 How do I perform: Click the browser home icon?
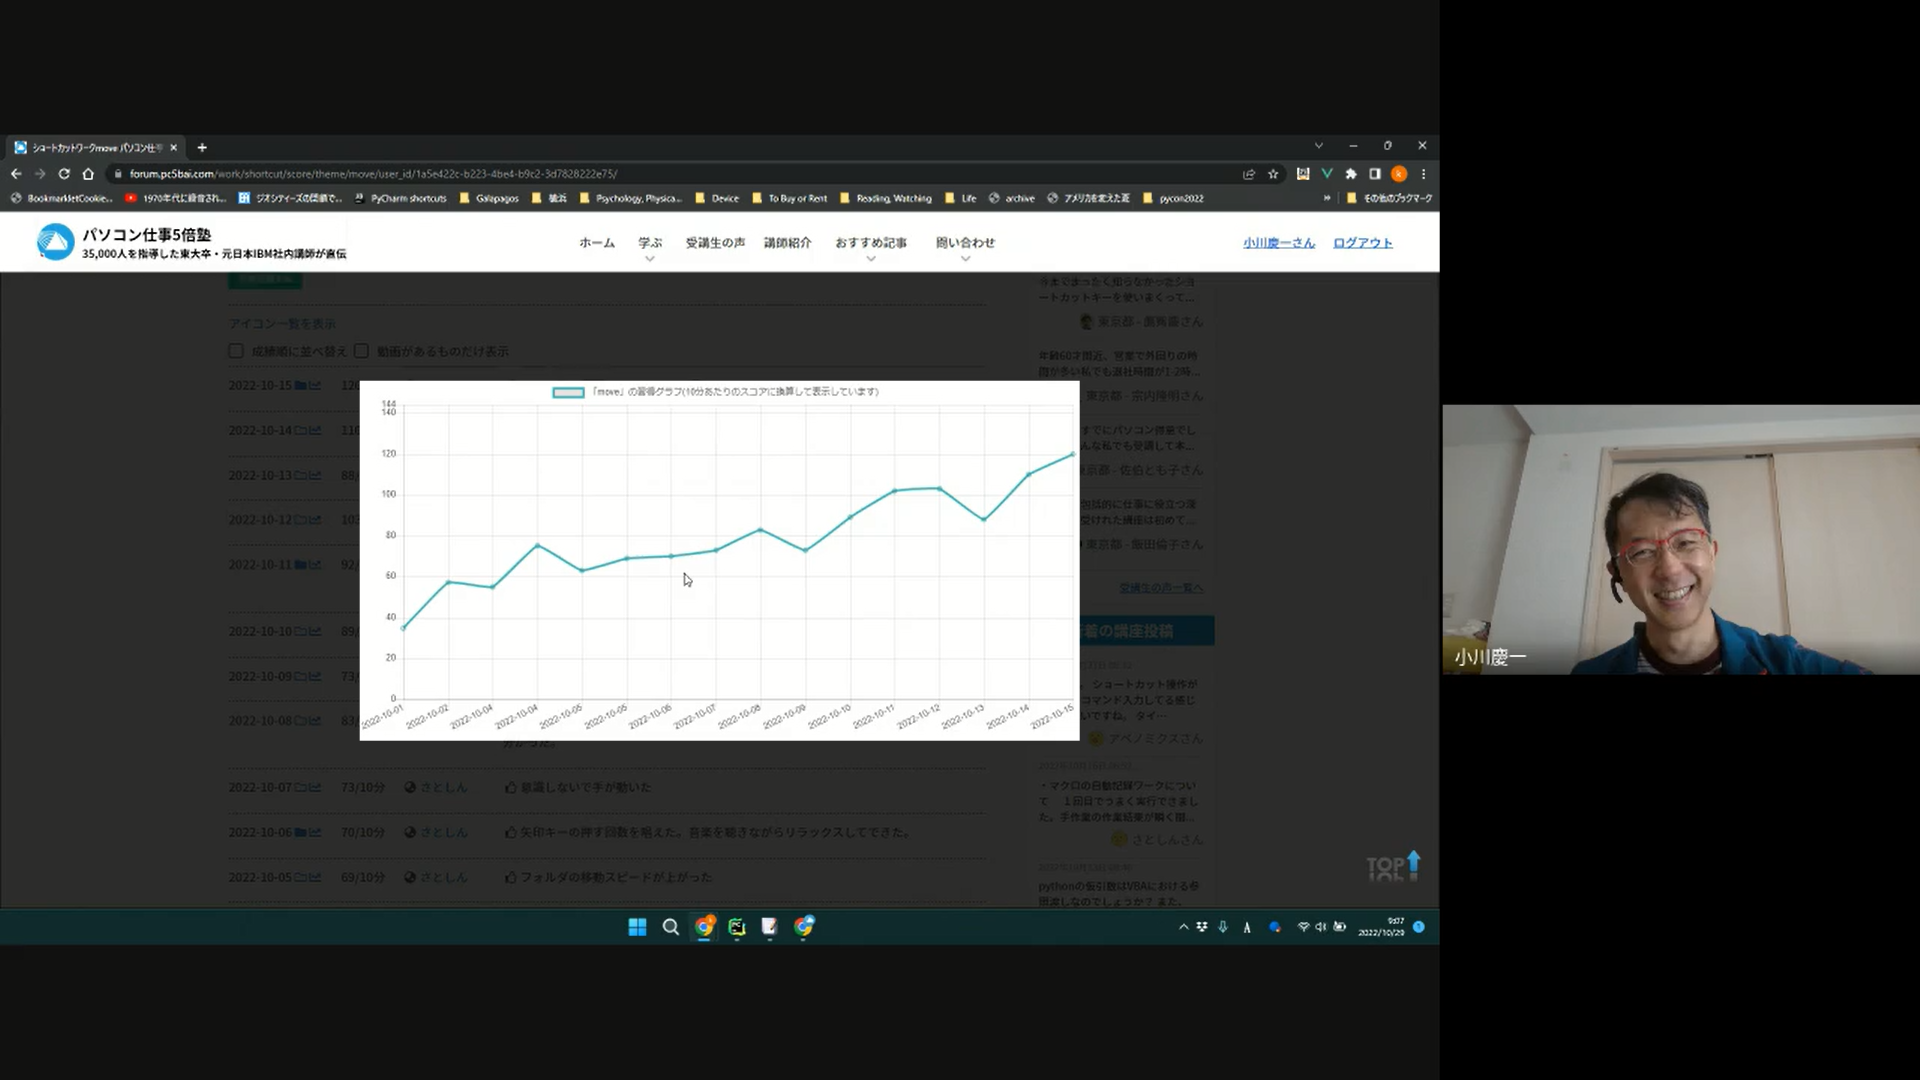88,174
